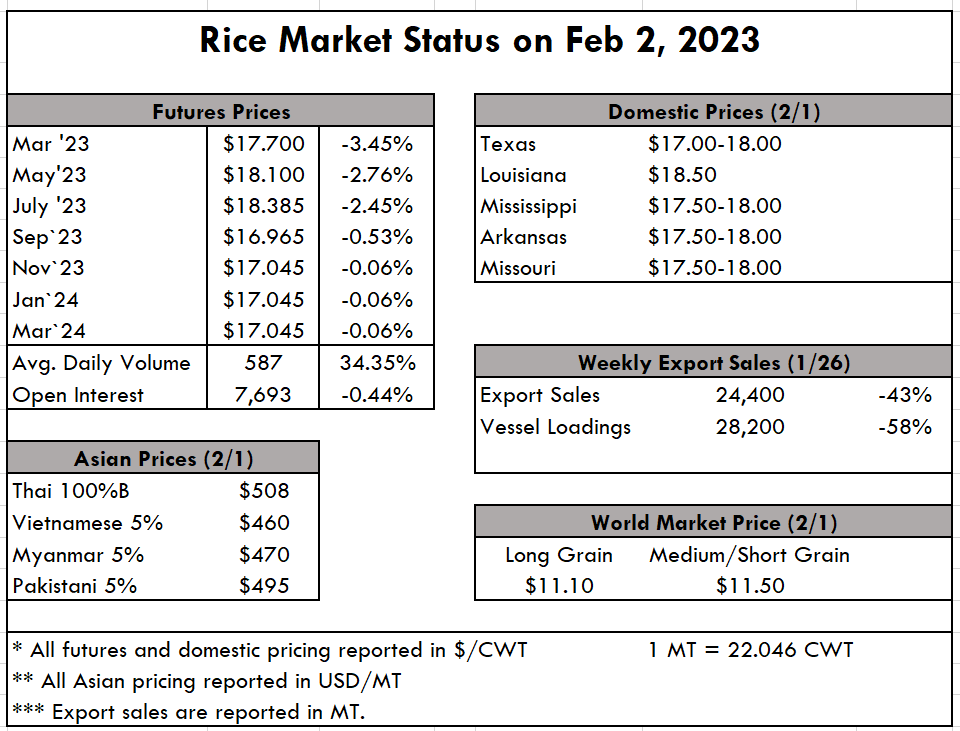Click the Weekly Export Sales (1/26) header
The height and width of the screenshot is (731, 960).
point(713,363)
